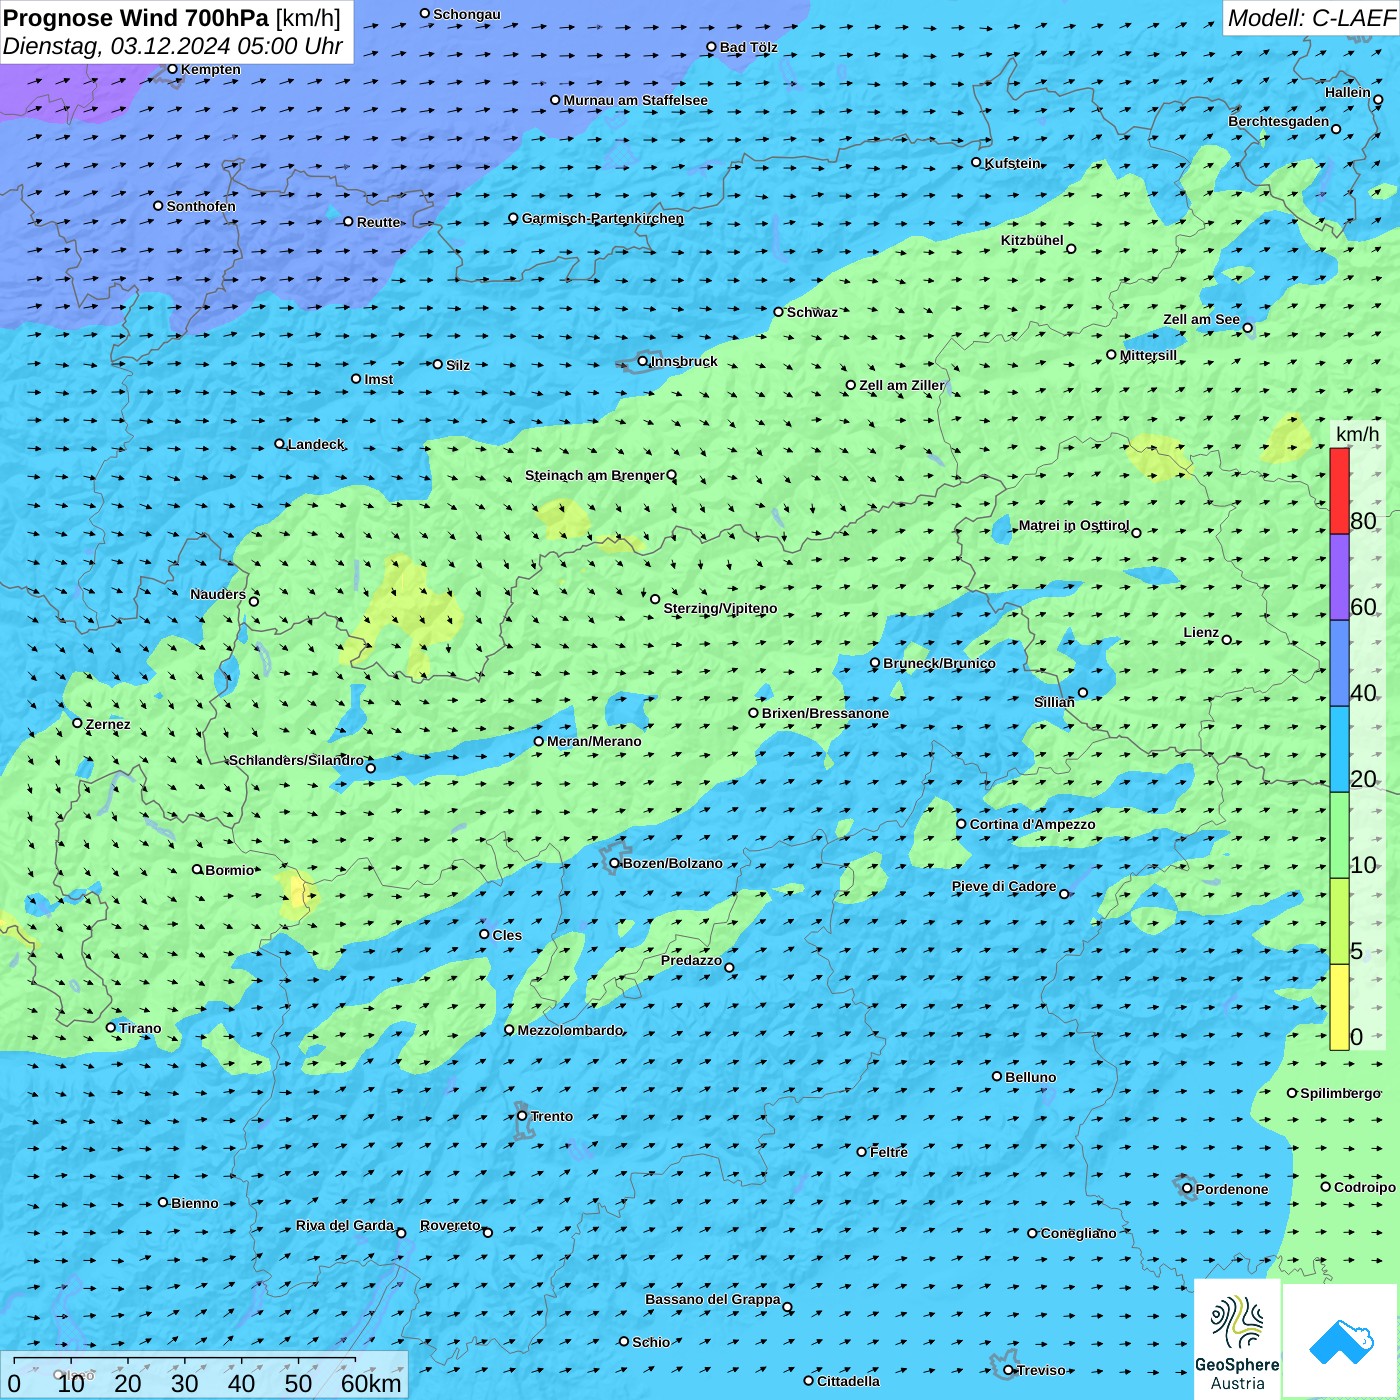Screen dimensions: 1400x1400
Task: Click the purple legend swatch between 60 and 80
Action: (x=1339, y=577)
